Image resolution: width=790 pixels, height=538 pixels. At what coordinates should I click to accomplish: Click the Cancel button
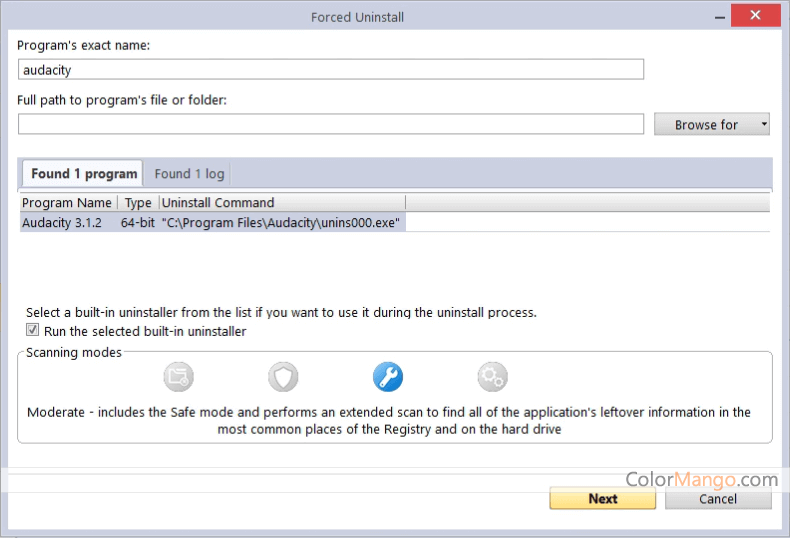tap(717, 498)
